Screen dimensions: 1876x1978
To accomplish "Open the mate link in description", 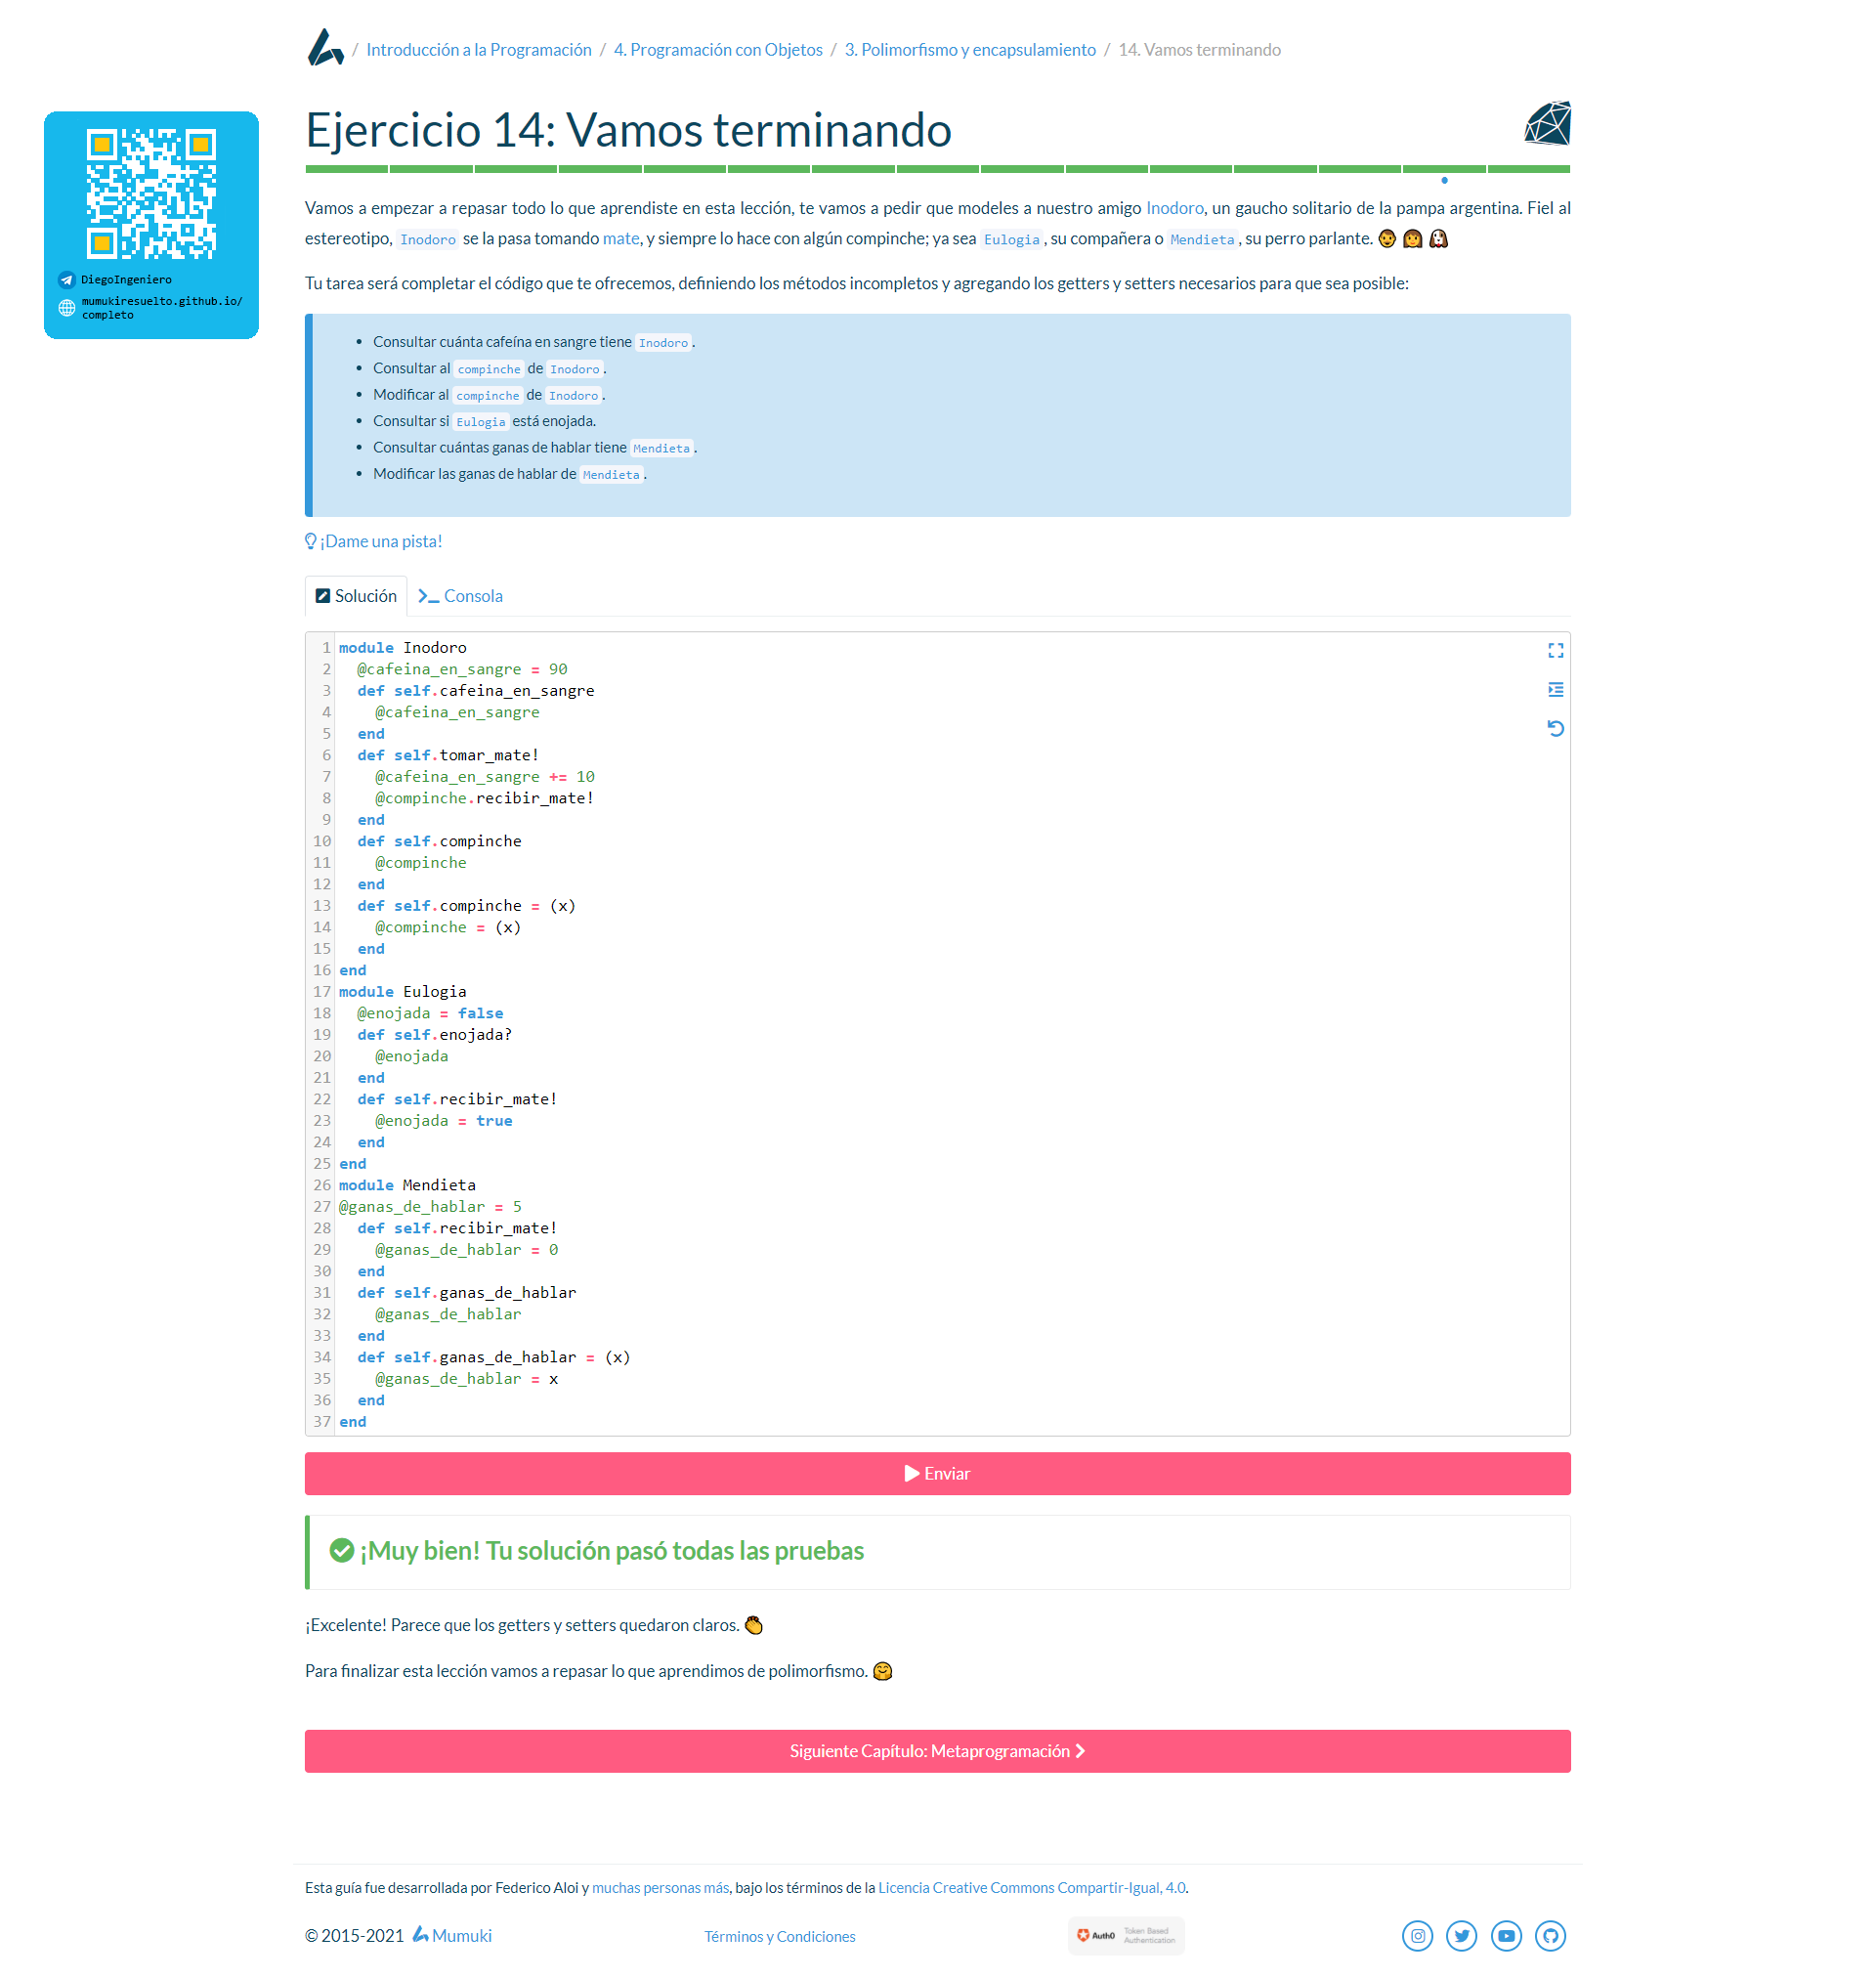I will (620, 238).
